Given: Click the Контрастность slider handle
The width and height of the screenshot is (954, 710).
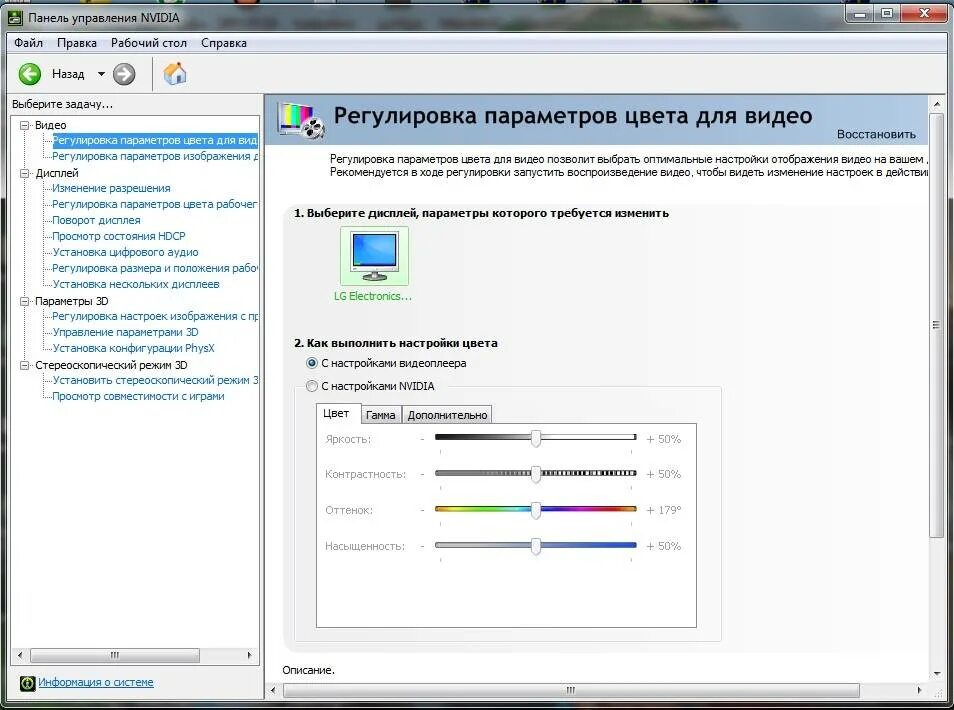Looking at the screenshot, I should point(535,474).
